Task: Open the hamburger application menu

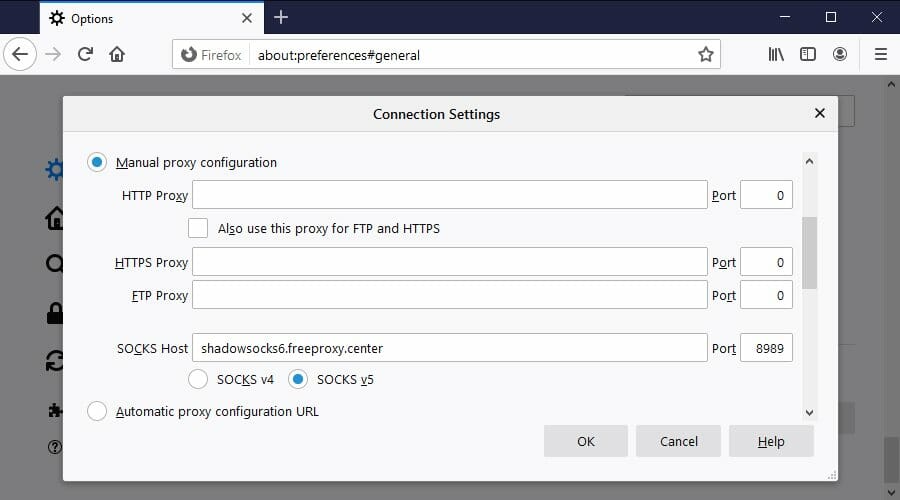Action: coord(880,55)
